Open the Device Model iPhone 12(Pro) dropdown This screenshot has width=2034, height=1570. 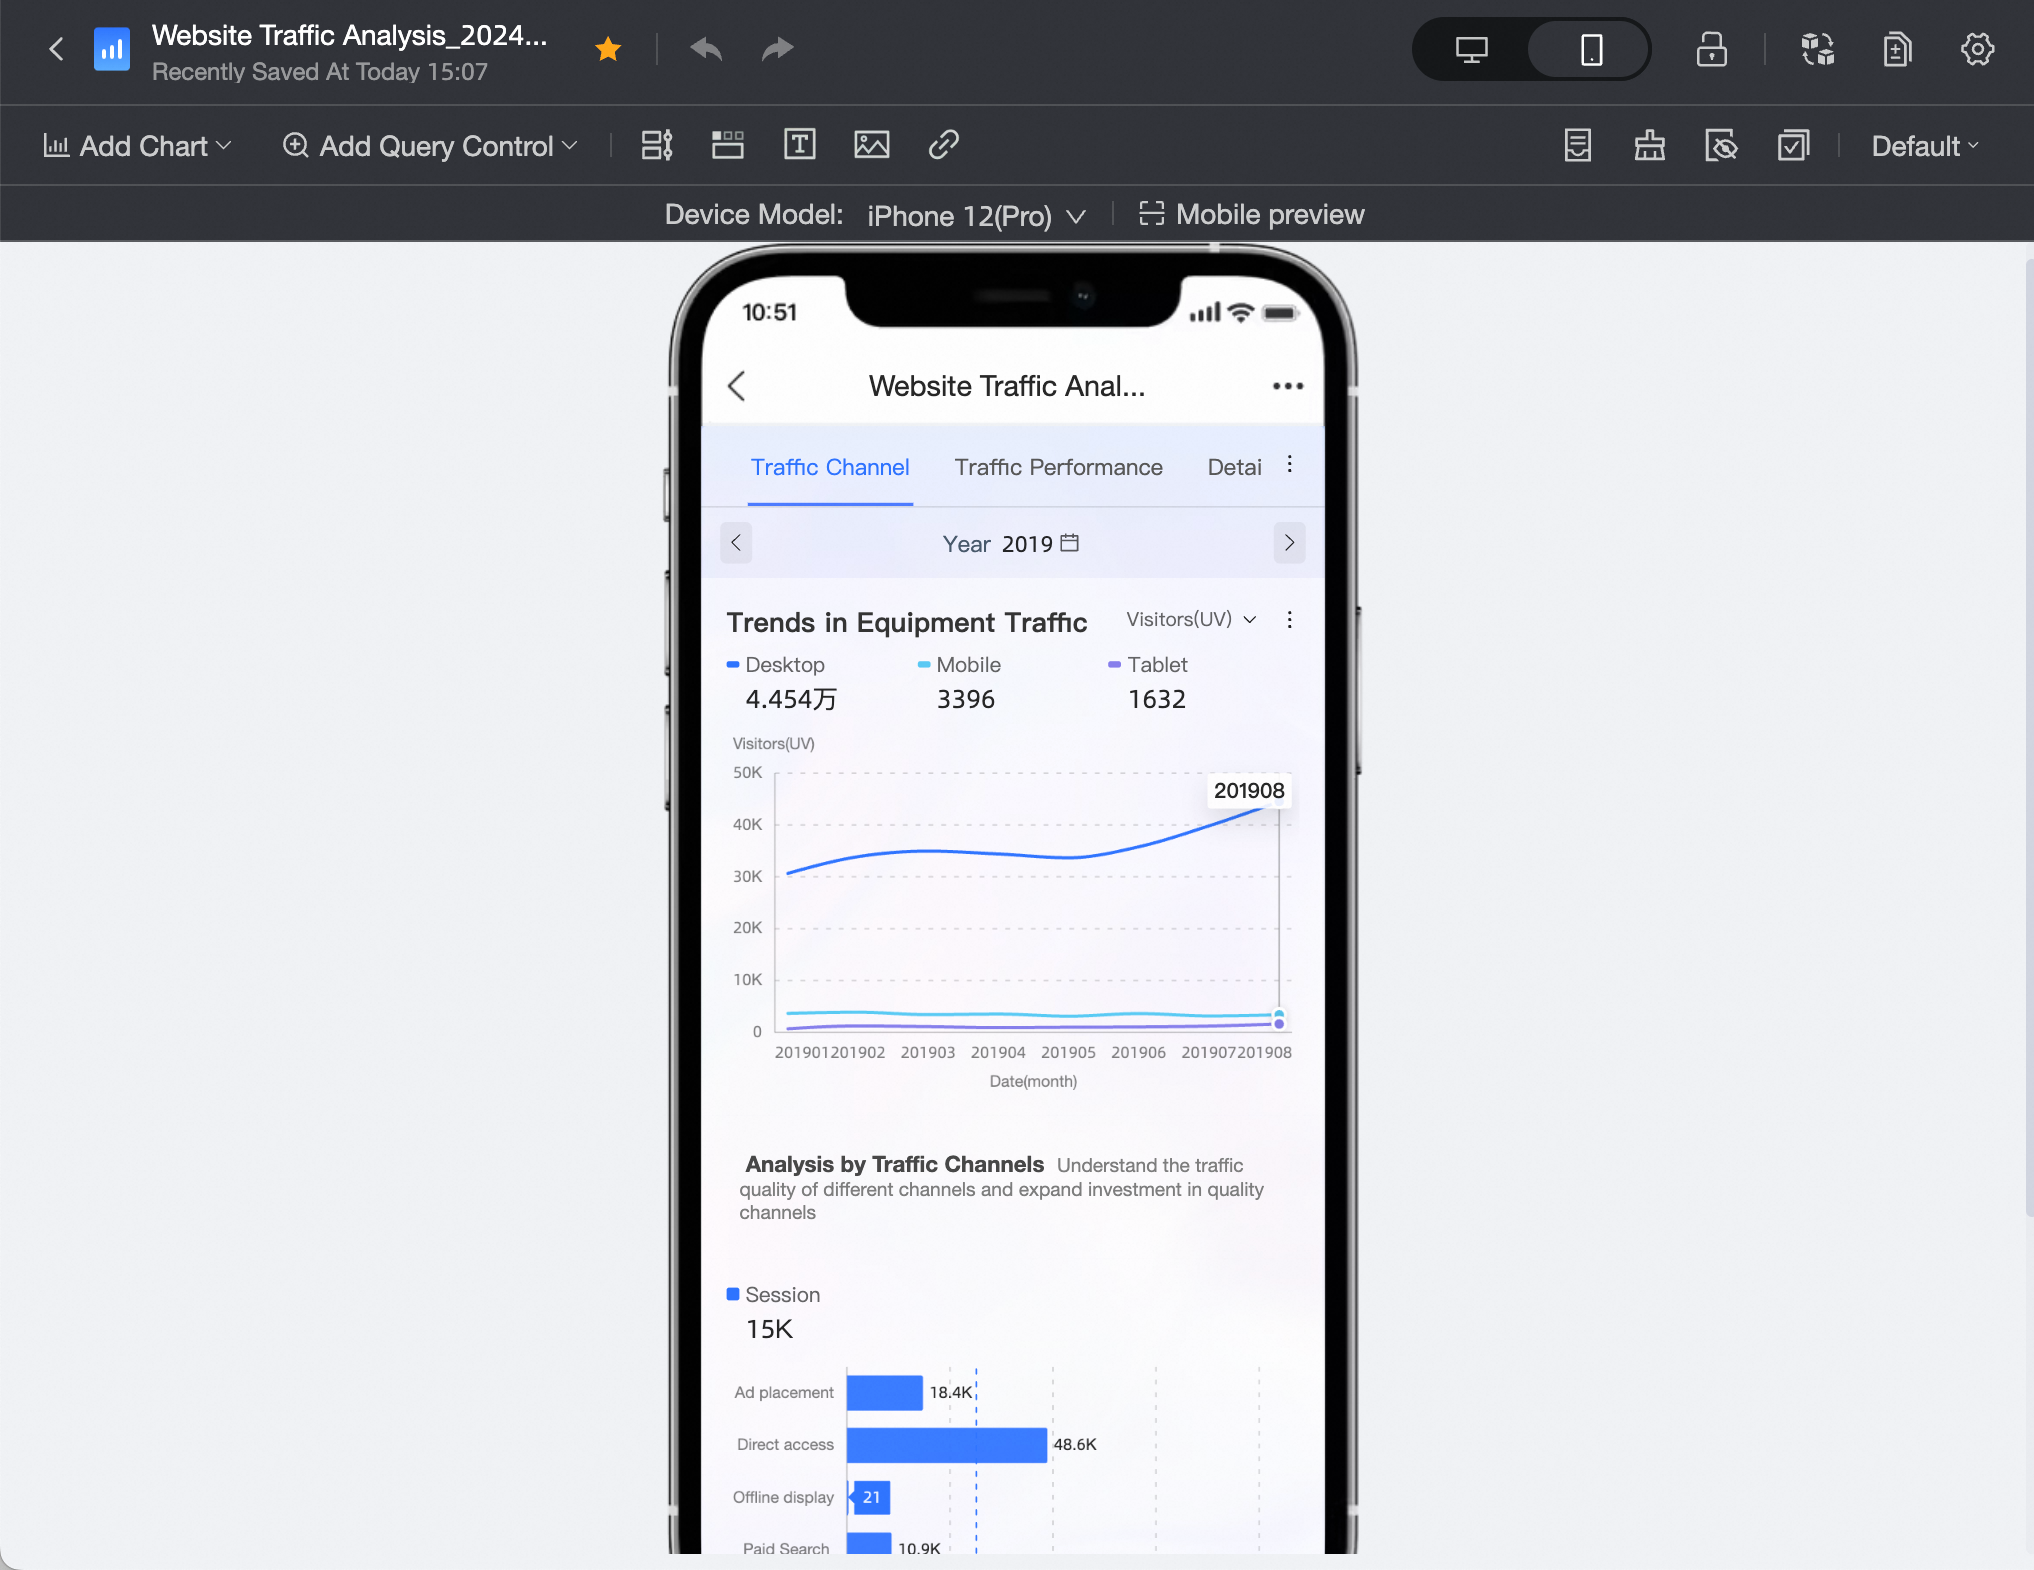click(x=976, y=216)
